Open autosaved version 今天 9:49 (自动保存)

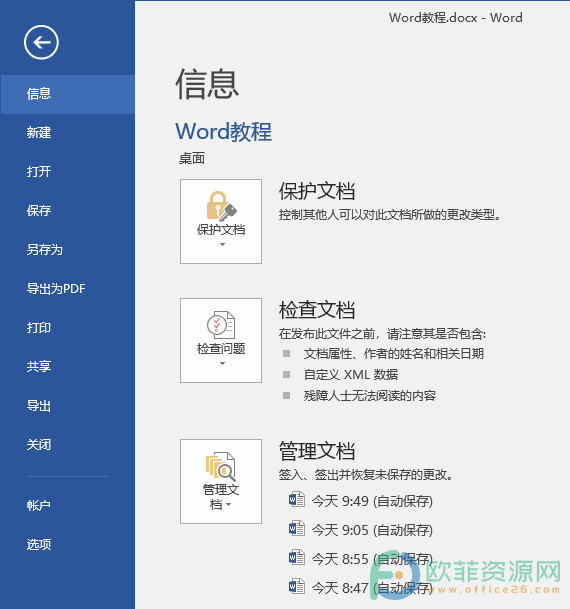click(x=372, y=501)
